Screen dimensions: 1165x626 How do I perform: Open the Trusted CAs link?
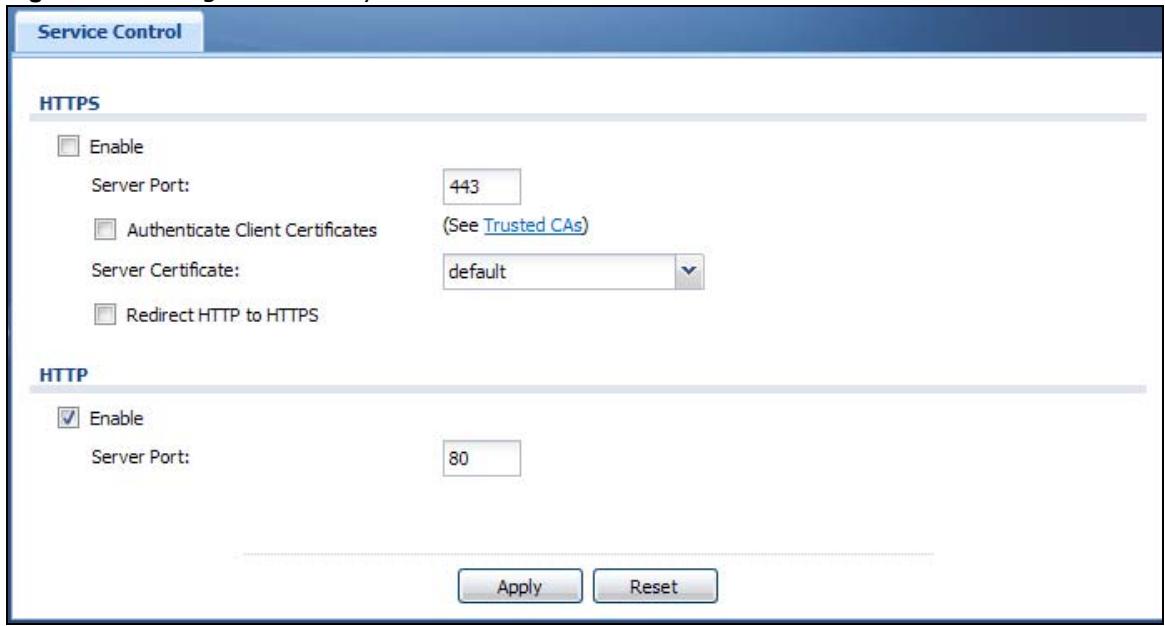pos(533,225)
